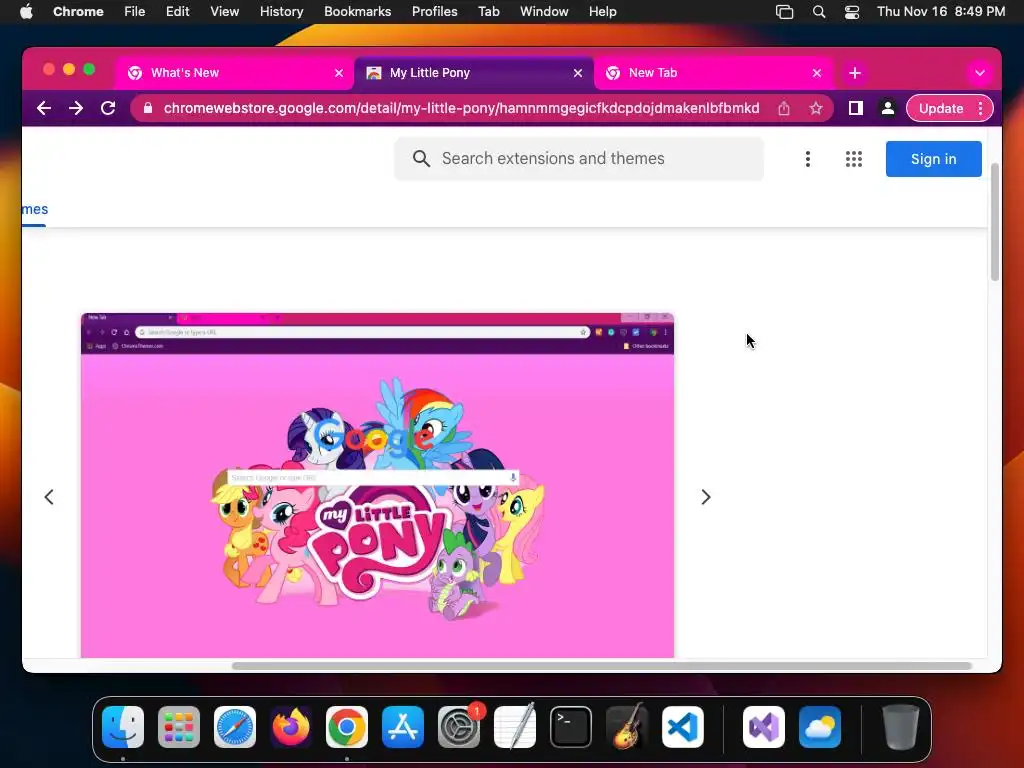
Task: Open the Chrome side panel icon
Action: pyautogui.click(x=856, y=108)
